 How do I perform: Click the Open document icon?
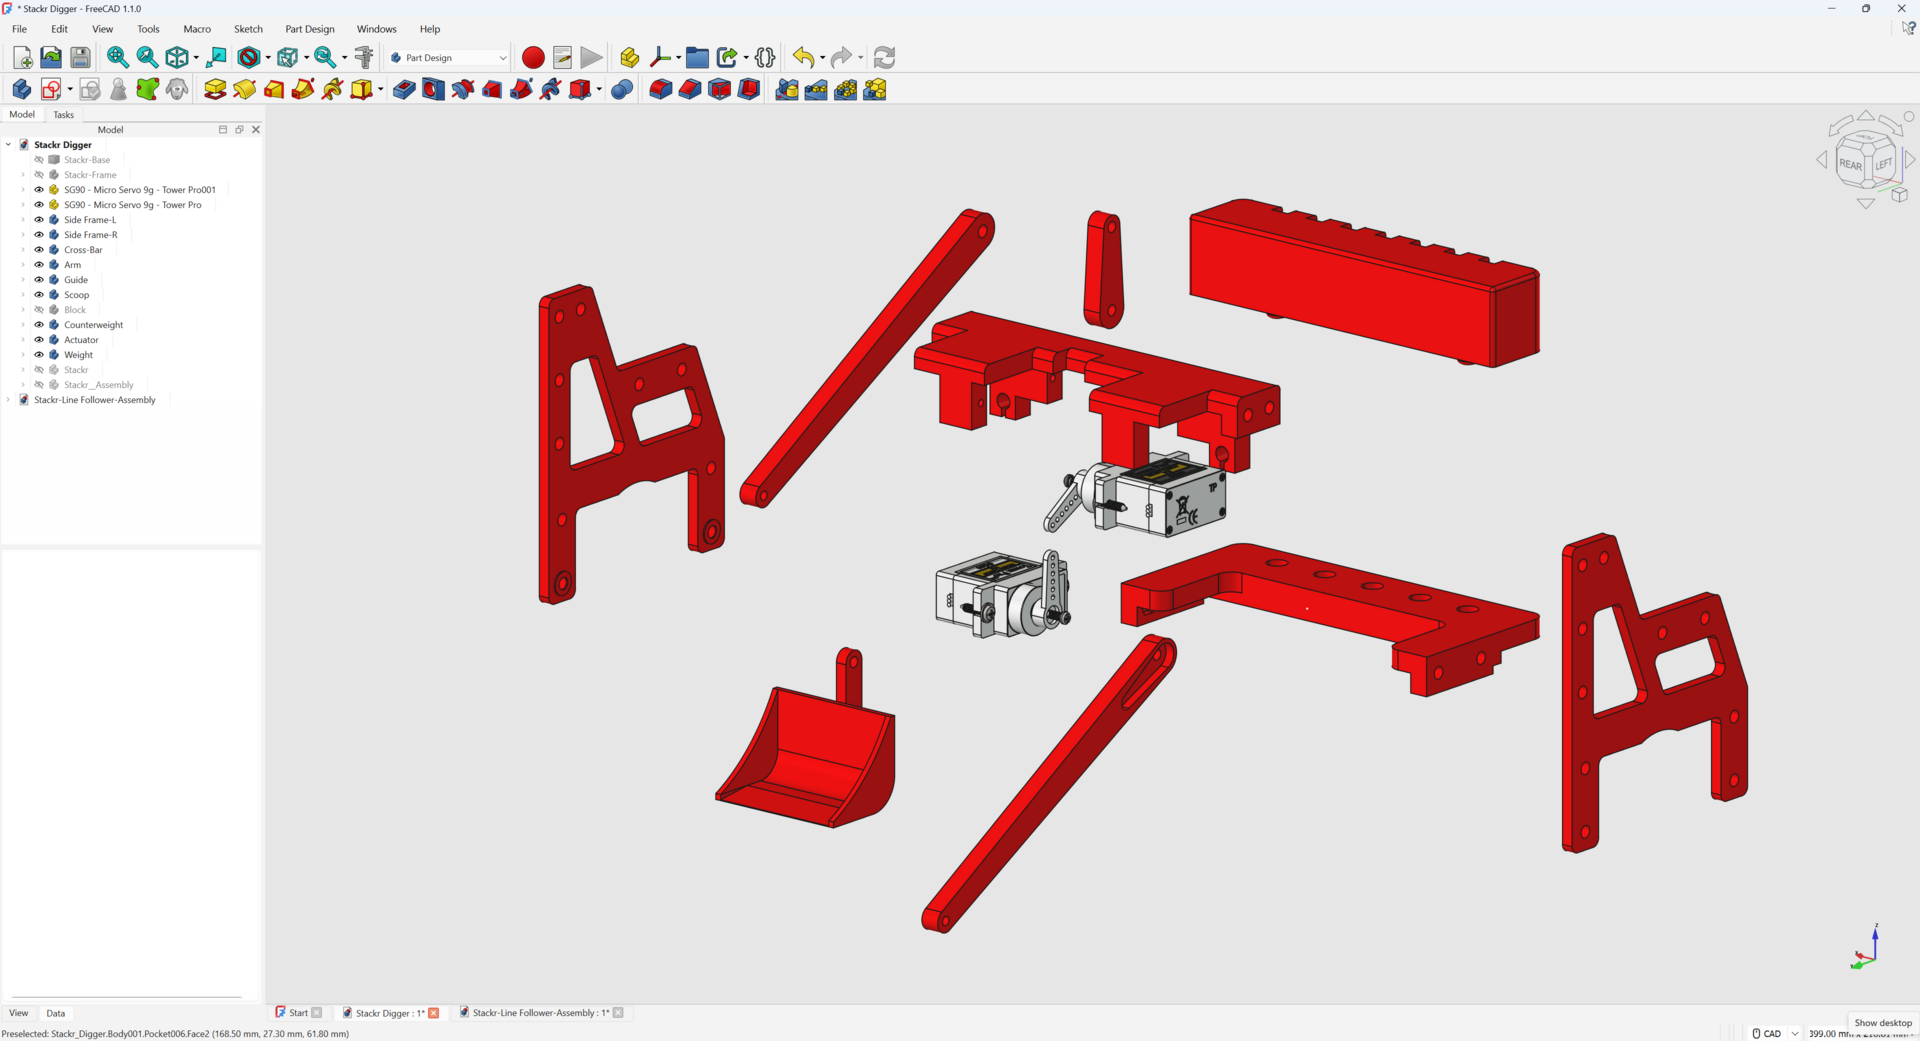[x=51, y=58]
